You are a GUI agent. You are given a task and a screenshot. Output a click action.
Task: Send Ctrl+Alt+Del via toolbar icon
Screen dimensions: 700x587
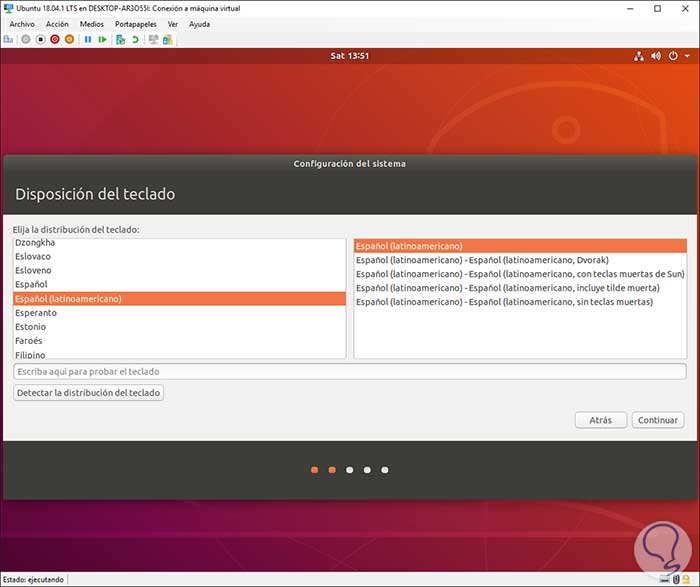[8, 40]
